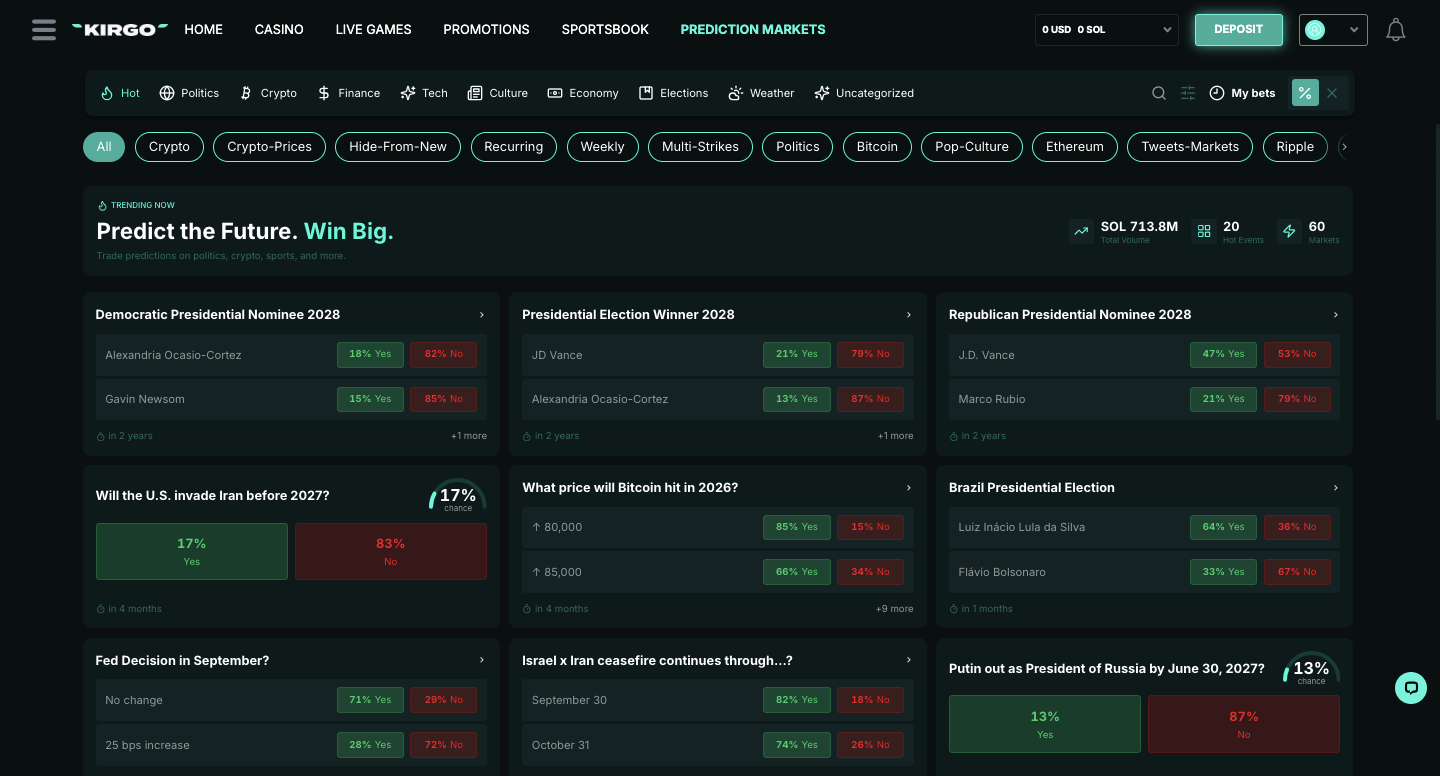Click the Kirgo logo
The image size is (1440, 776).
(x=120, y=29)
